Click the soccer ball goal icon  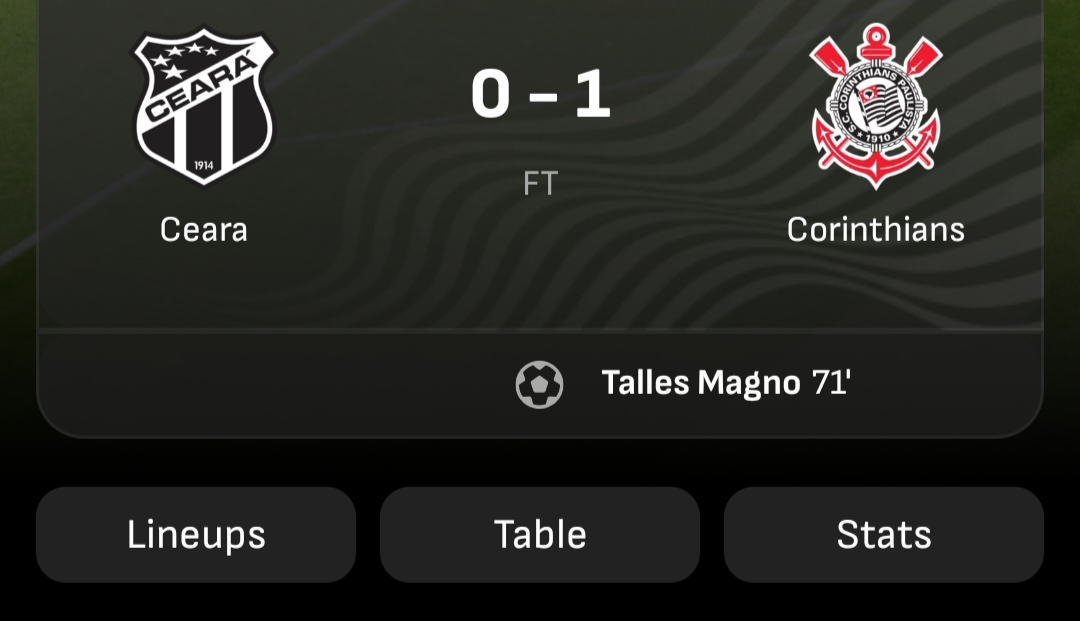pyautogui.click(x=539, y=384)
